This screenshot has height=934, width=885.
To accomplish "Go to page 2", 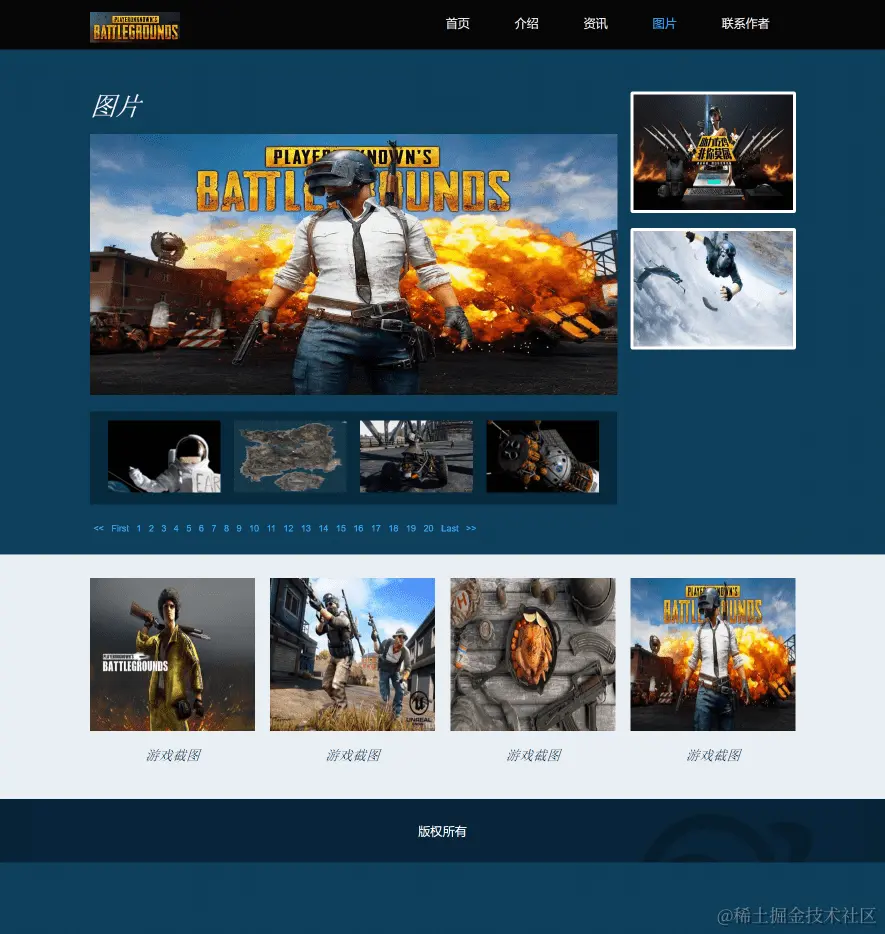I will [x=151, y=528].
